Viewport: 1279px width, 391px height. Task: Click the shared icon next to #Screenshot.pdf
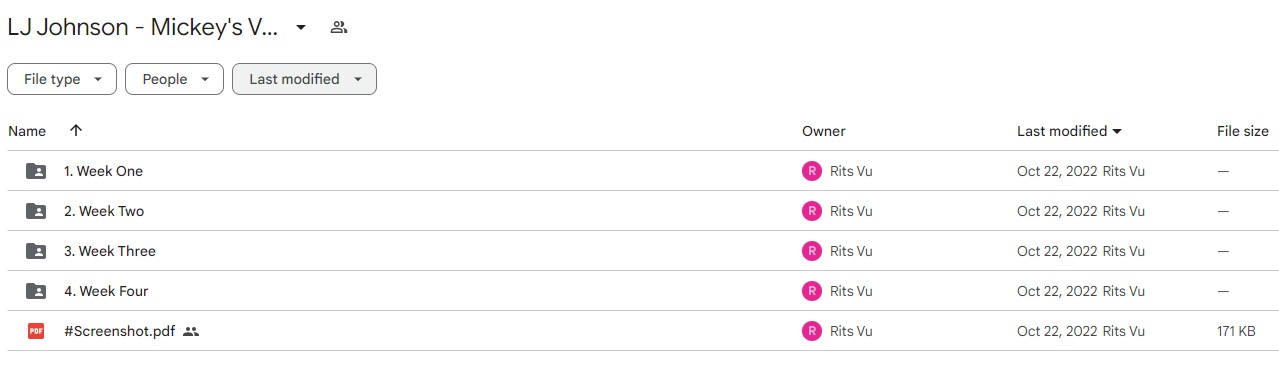click(x=191, y=331)
